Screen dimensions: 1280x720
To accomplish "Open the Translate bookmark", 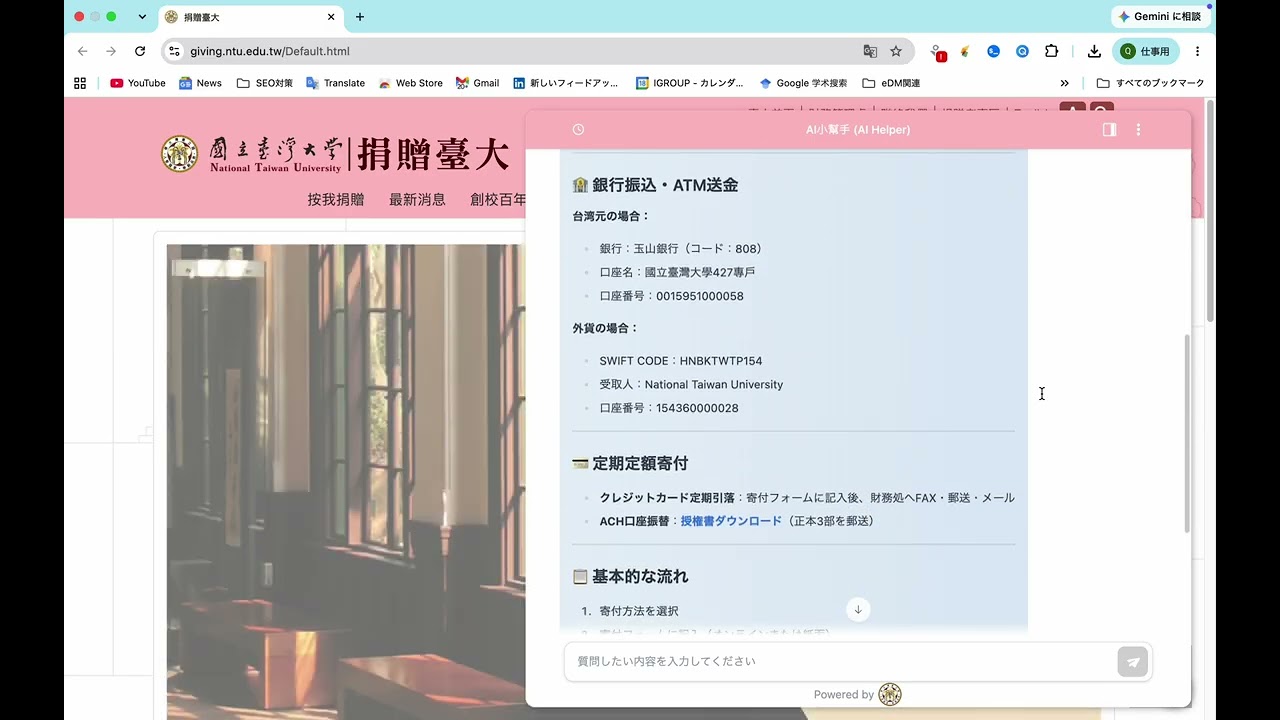I will 335,83.
